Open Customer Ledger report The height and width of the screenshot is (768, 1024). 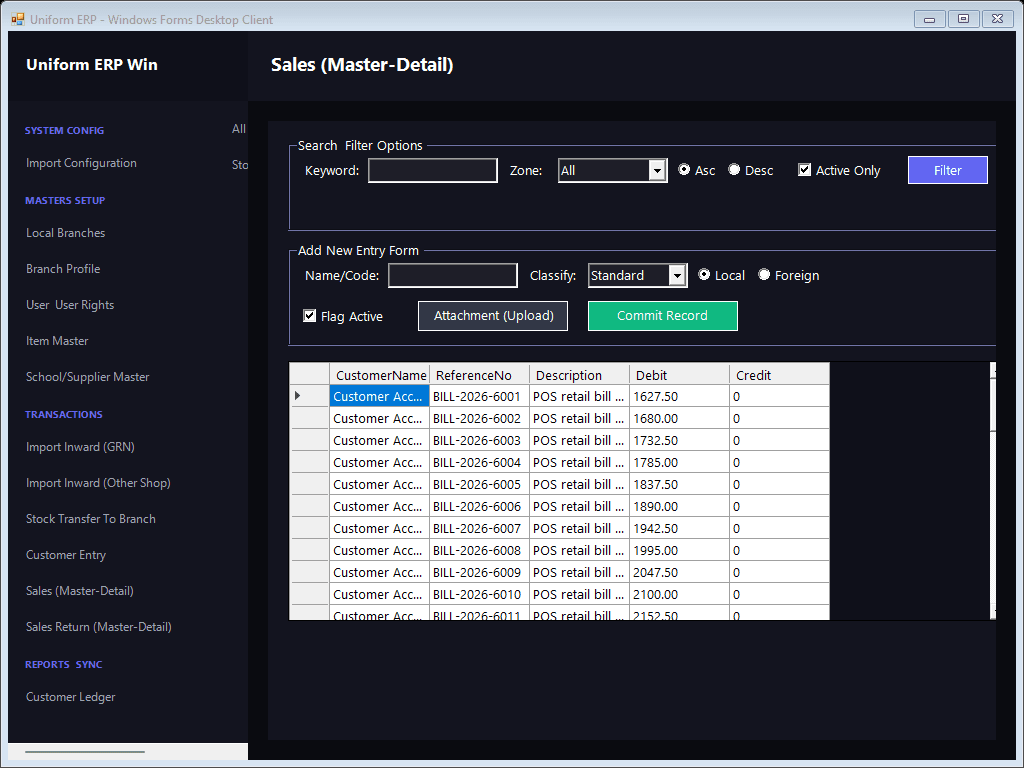pyautogui.click(x=71, y=697)
